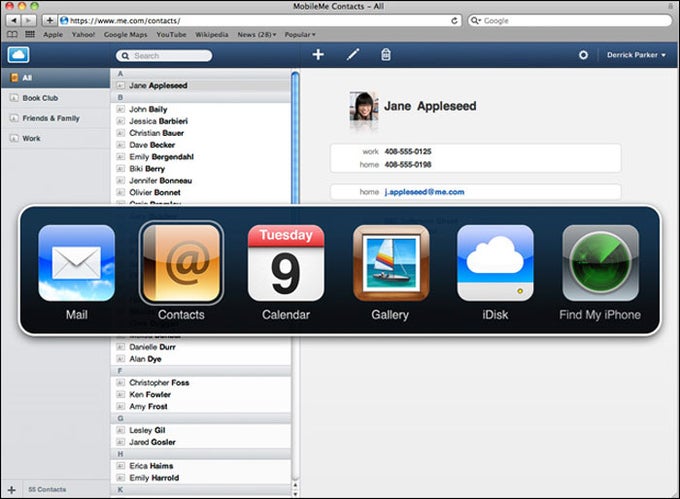Image resolution: width=680 pixels, height=499 pixels.
Task: Open Find My iPhone app
Action: pos(600,263)
